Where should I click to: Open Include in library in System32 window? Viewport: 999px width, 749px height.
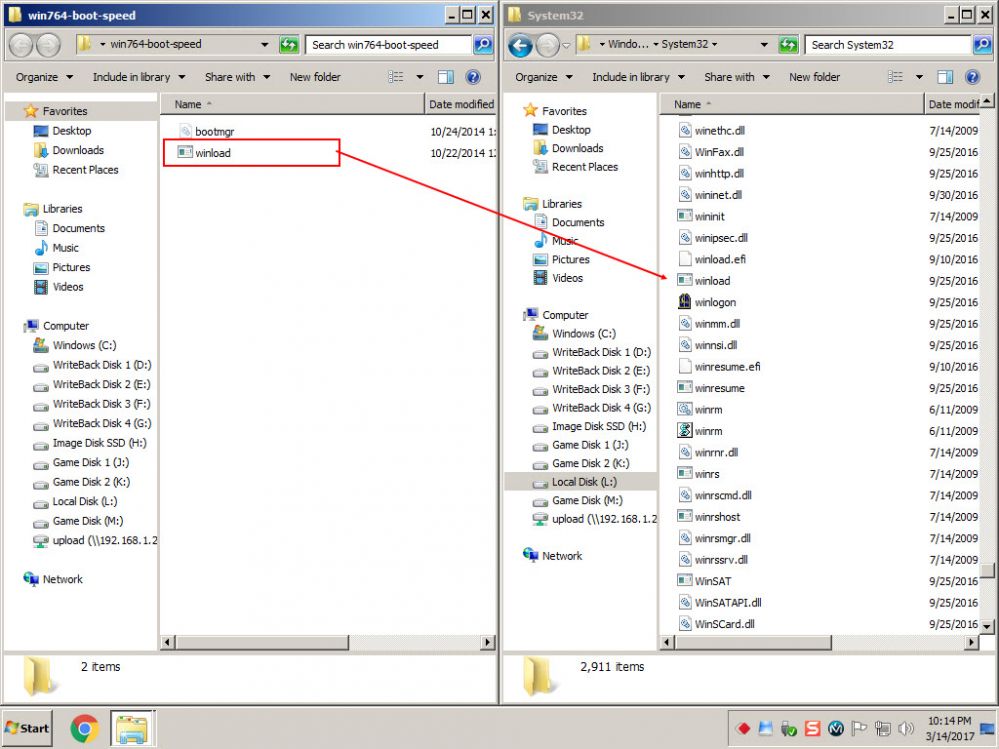[638, 77]
